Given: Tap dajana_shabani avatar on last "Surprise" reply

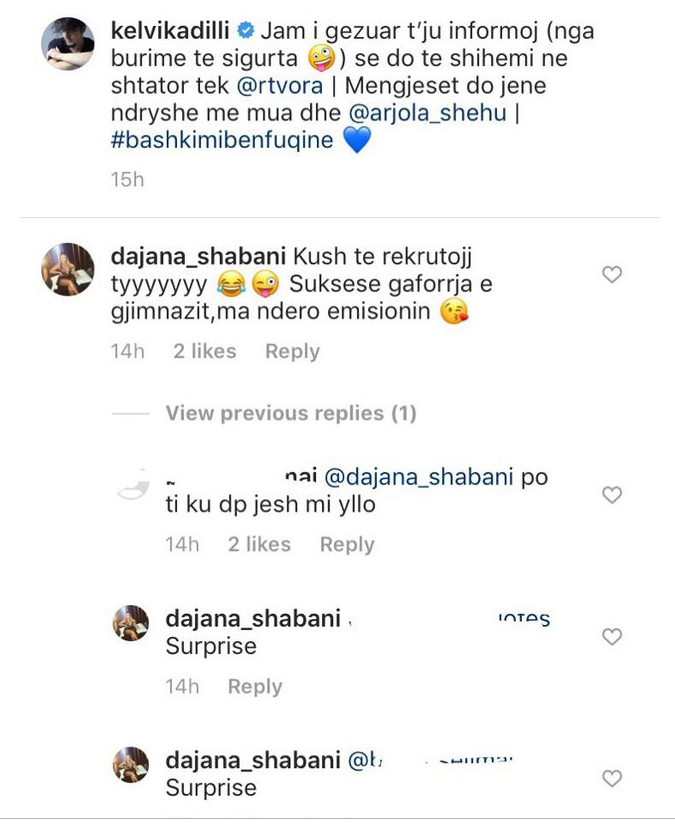Looking at the screenshot, I should [131, 766].
